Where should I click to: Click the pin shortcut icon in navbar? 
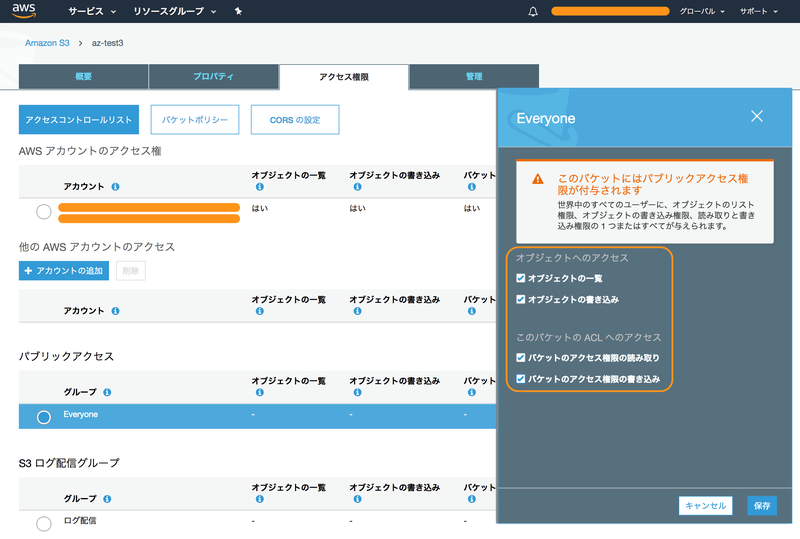(238, 11)
